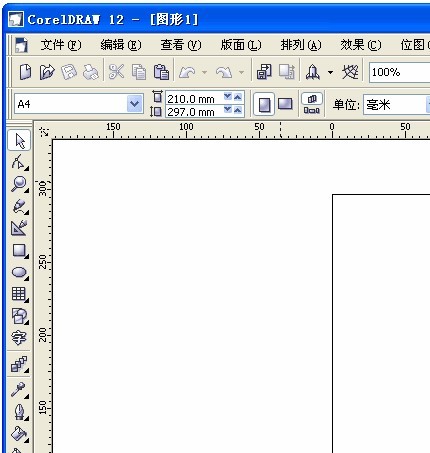Select the Freehand drawing tool

(x=19, y=206)
